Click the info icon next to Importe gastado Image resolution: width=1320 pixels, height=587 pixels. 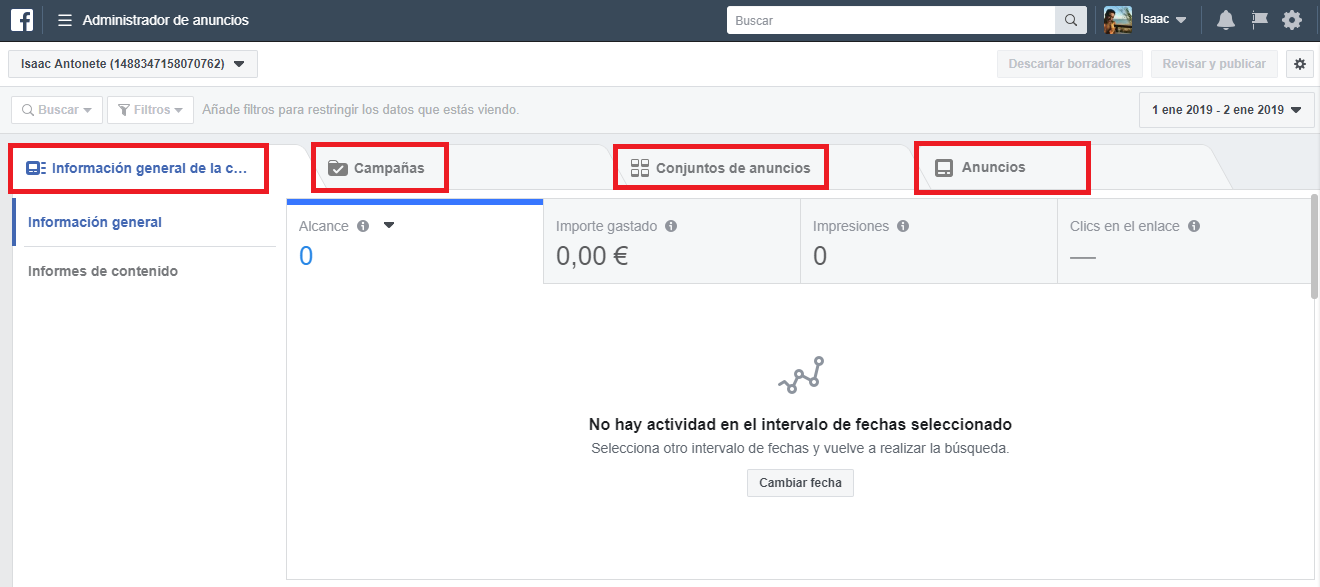coord(671,226)
